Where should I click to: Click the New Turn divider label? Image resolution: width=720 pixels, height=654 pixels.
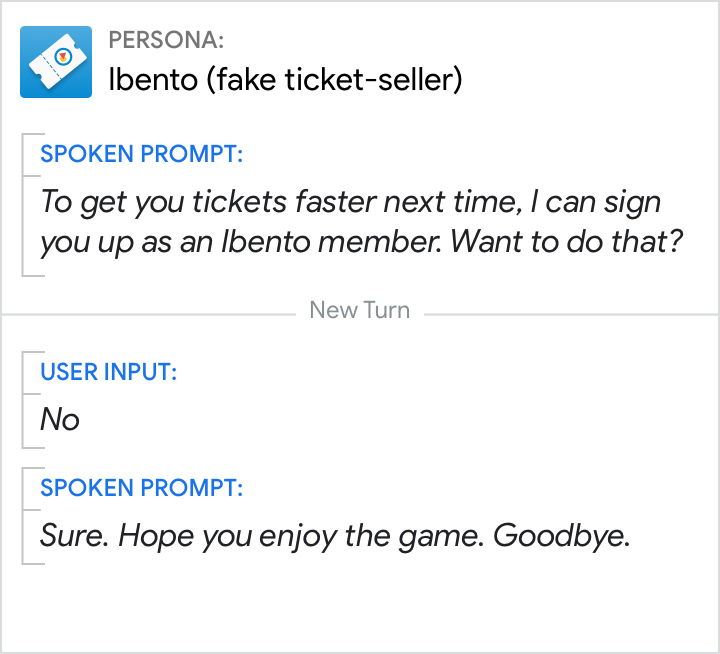pos(359,310)
